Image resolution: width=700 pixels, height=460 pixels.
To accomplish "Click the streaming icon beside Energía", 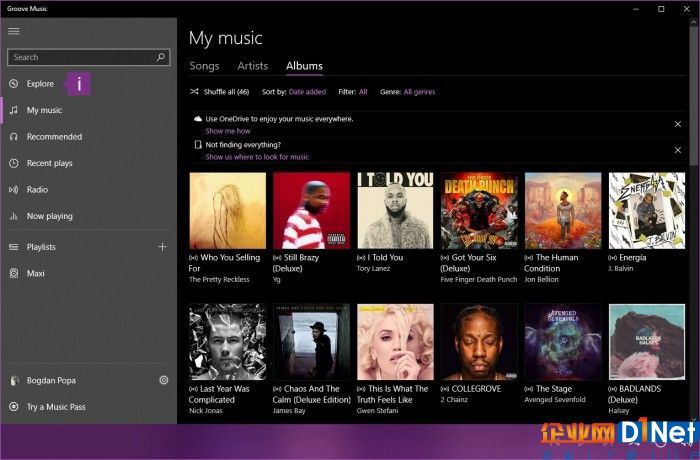I will 612,258.
